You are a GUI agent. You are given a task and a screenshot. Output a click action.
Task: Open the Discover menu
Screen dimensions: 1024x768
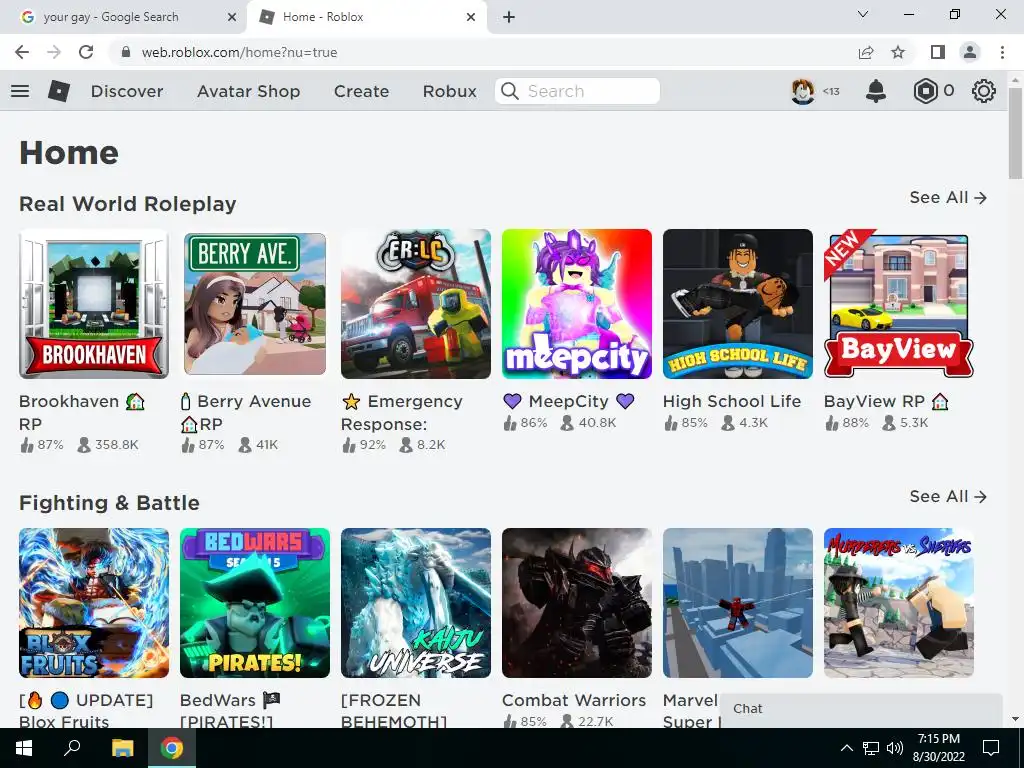127,91
